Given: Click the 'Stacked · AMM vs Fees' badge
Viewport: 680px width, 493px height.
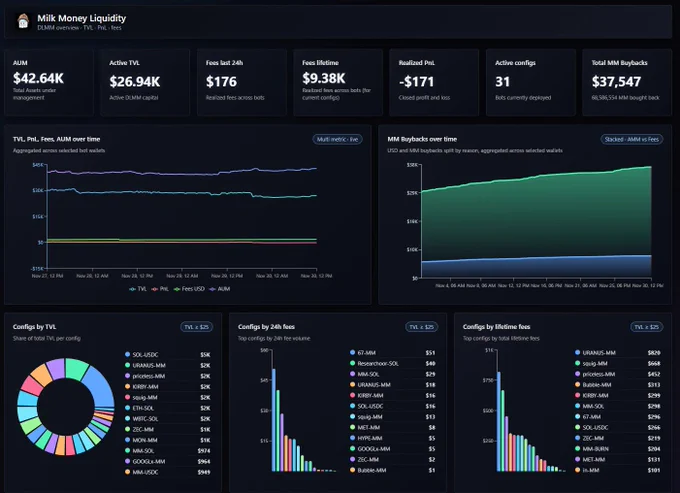Looking at the screenshot, I should 631,139.
